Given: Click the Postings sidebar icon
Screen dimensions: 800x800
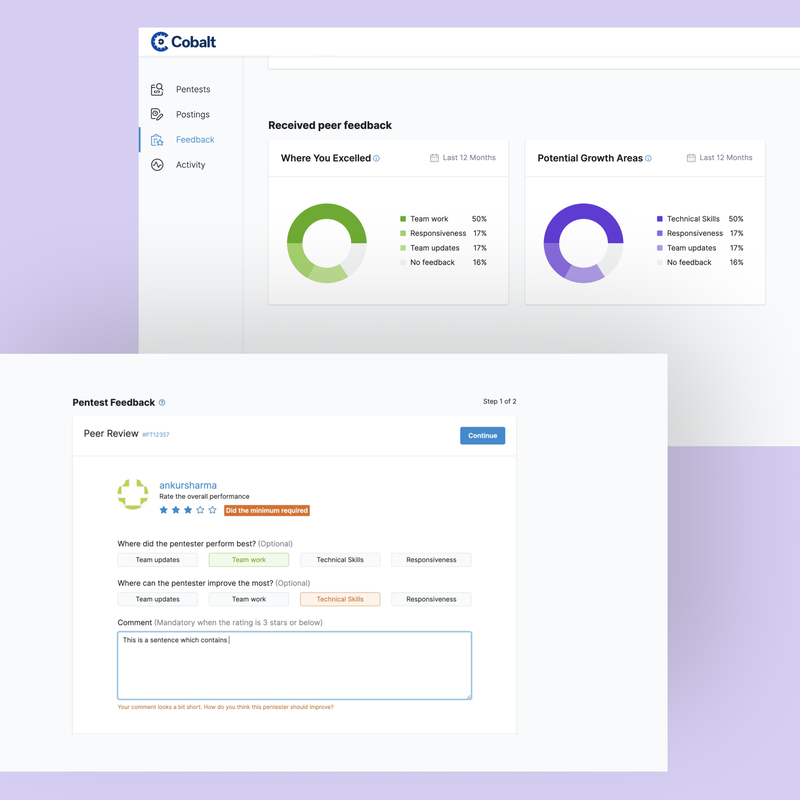Looking at the screenshot, I should click(157, 115).
